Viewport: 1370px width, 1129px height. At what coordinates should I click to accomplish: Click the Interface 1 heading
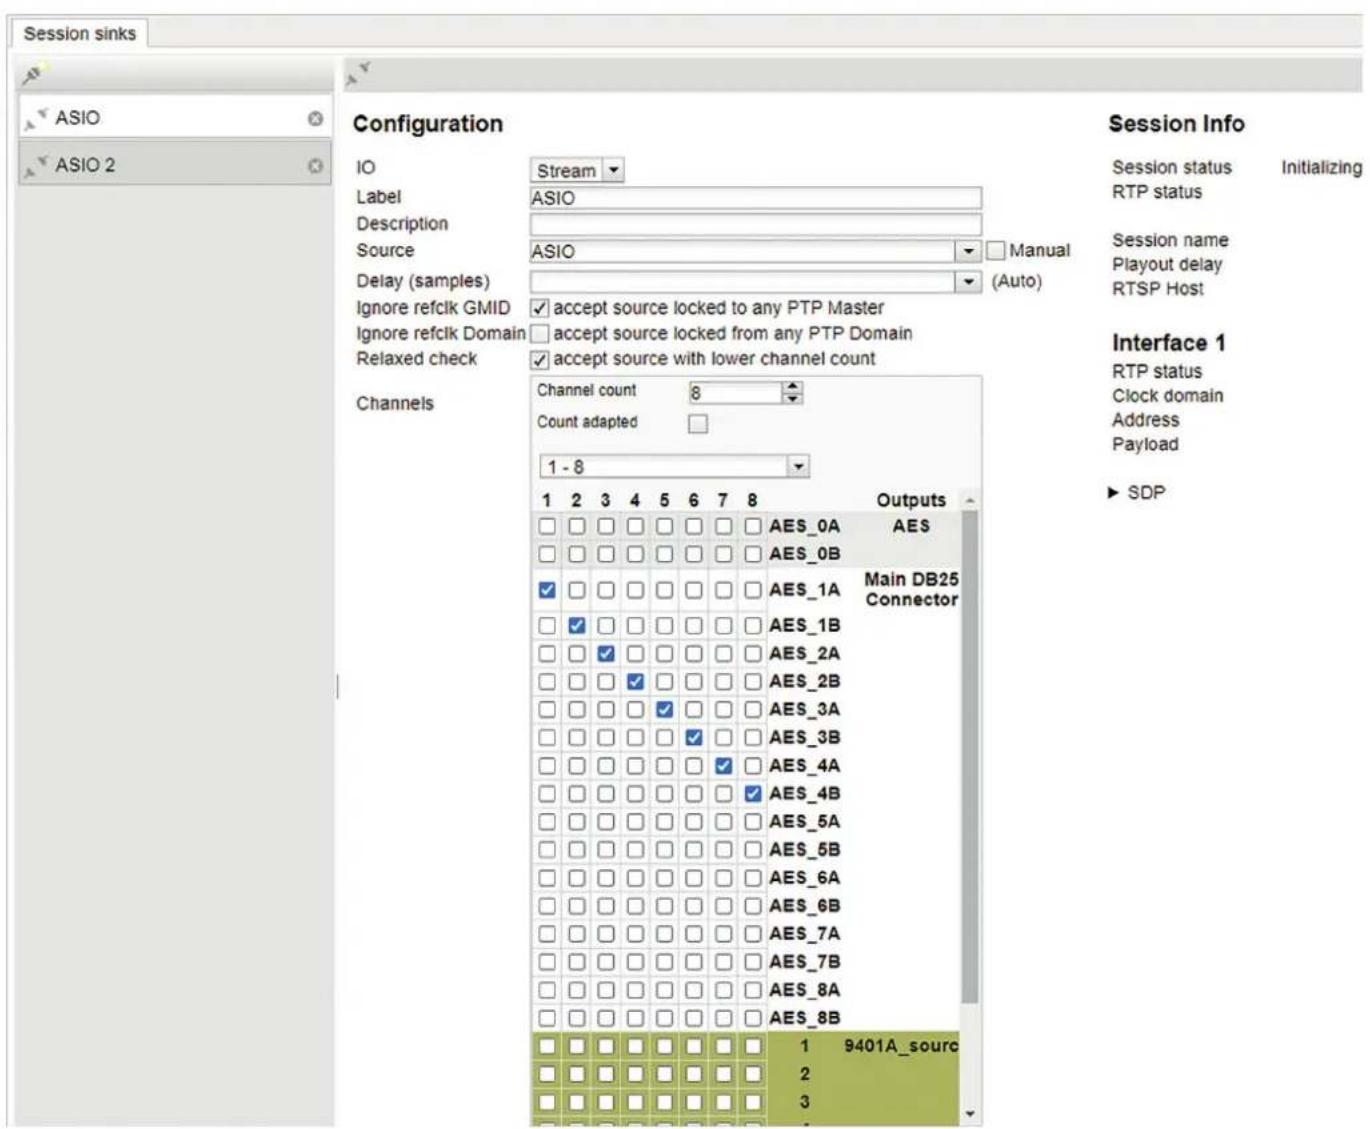(1168, 343)
